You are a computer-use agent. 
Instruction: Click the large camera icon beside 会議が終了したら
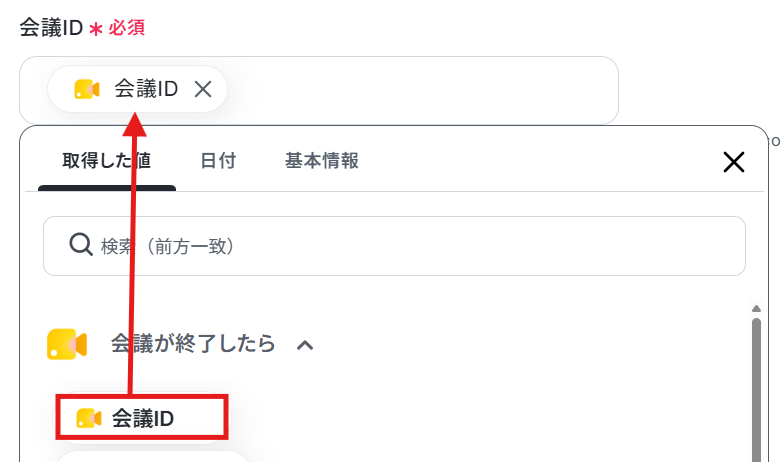67,344
